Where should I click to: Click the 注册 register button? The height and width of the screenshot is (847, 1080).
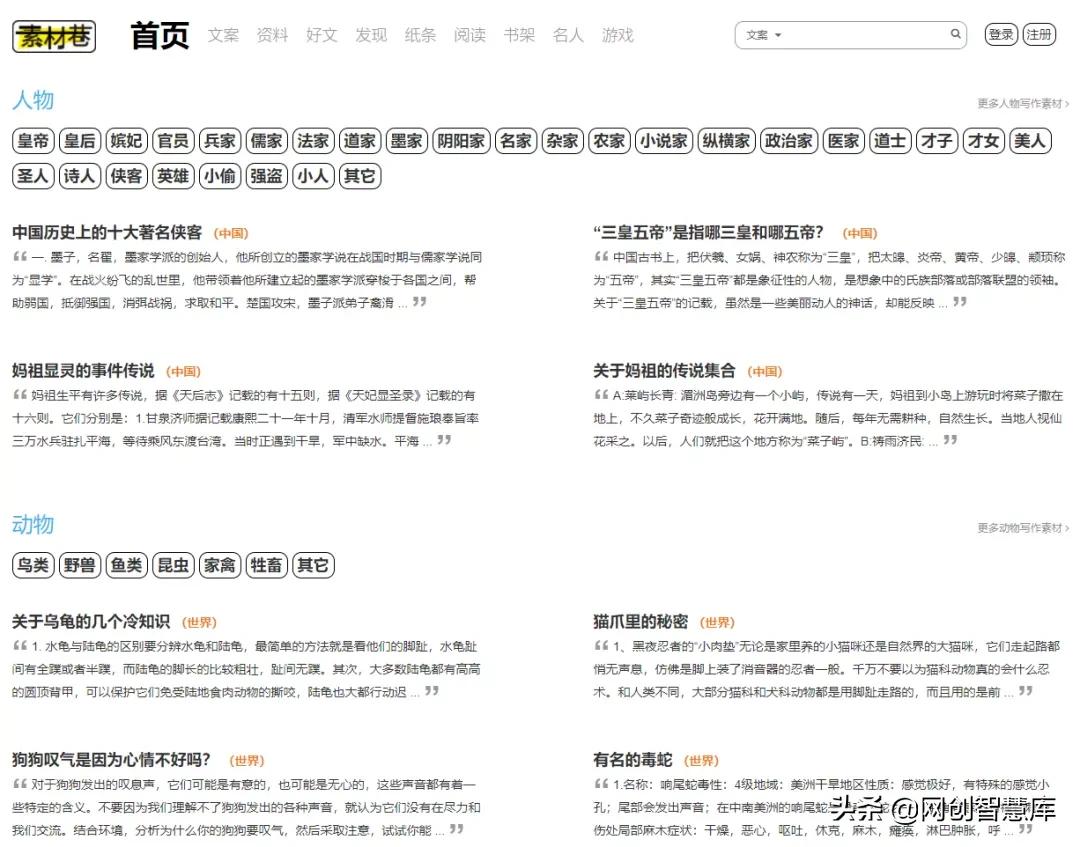point(1038,32)
